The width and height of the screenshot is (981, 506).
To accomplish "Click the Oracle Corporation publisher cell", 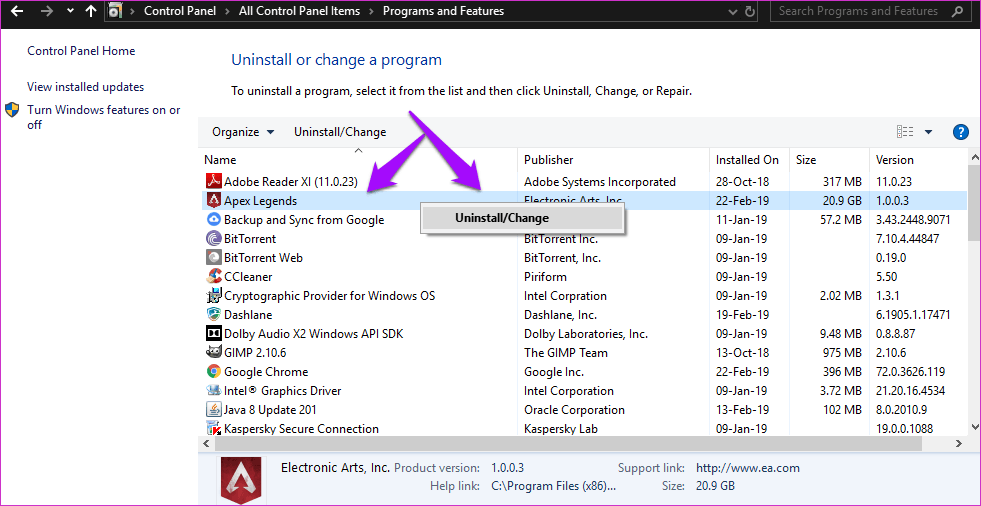I will (x=574, y=410).
